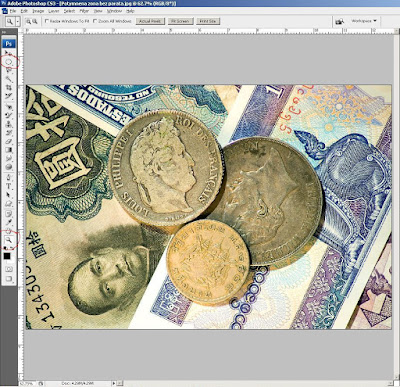
Task: Click the Actual Pixels button
Action: pyautogui.click(x=150, y=21)
